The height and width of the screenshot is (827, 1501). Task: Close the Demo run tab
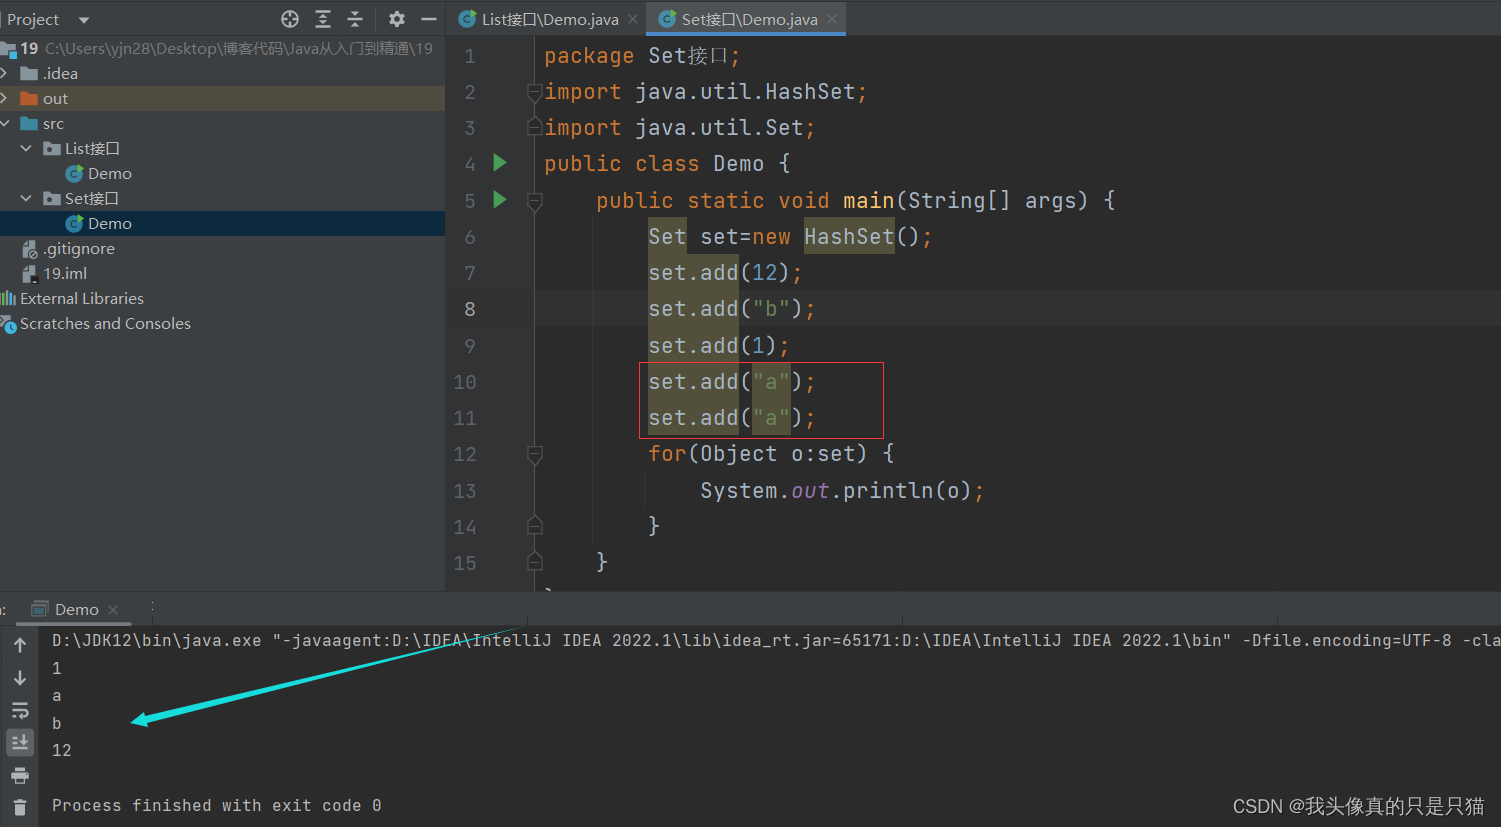click(x=113, y=610)
